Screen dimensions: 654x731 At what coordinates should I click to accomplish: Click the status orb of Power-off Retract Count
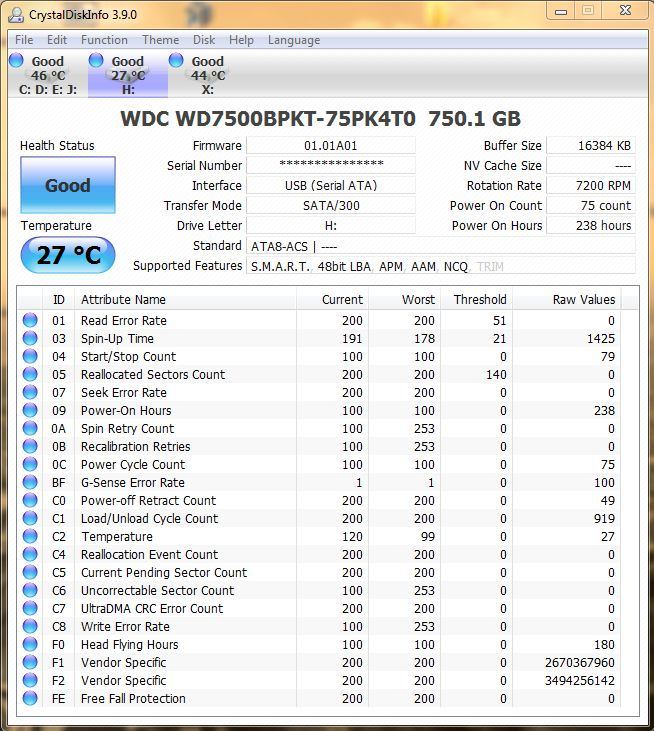coord(30,500)
